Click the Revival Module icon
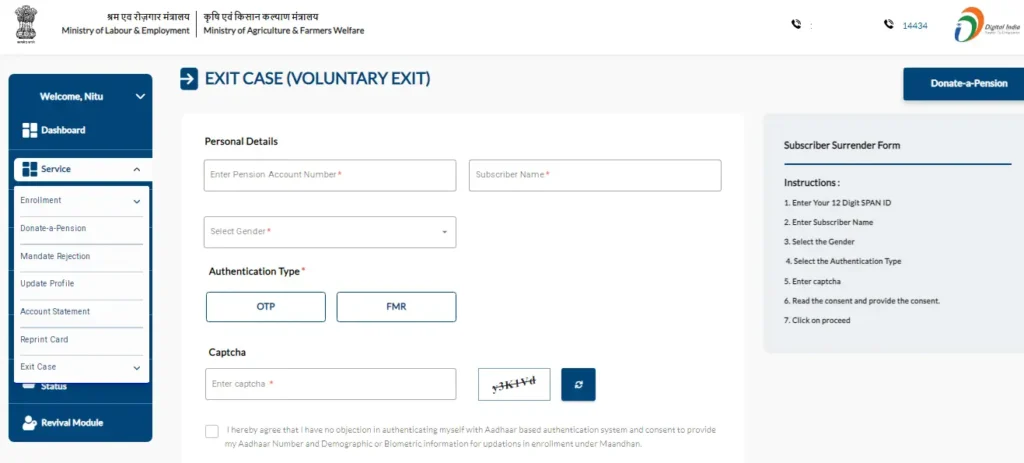Screen dimensions: 1024x463 pos(29,422)
